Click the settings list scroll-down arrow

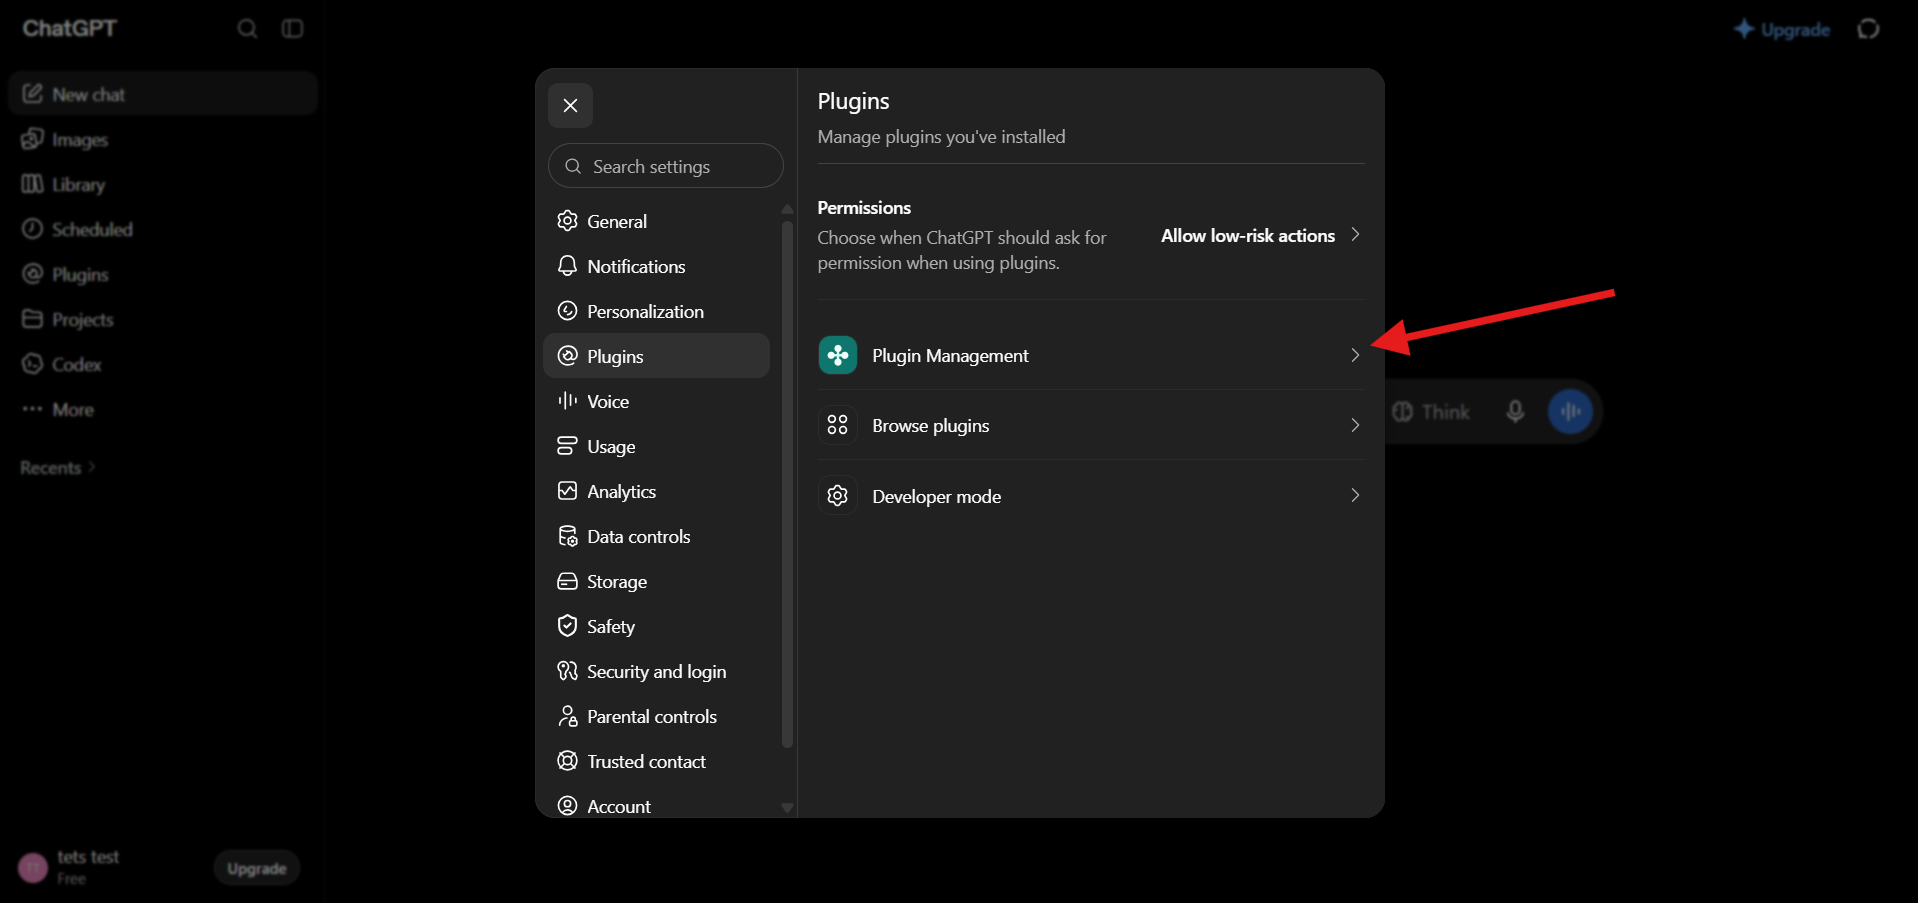pos(787,808)
